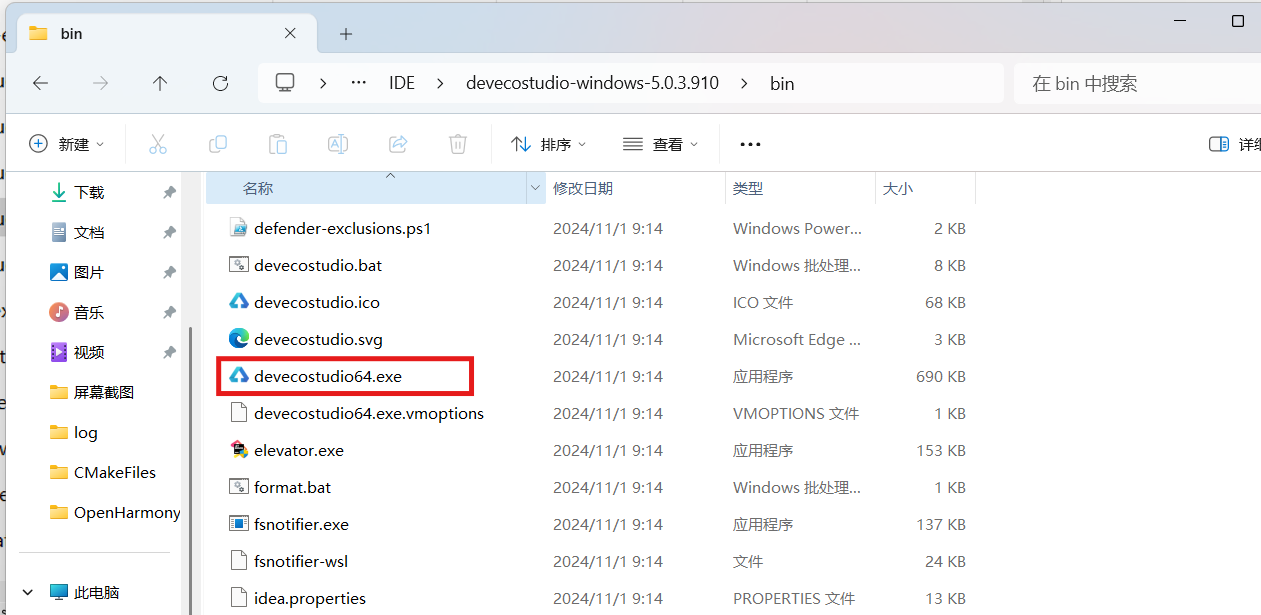This screenshot has height=615, width=1261.
Task: Close the bin tab
Action: (x=290, y=33)
